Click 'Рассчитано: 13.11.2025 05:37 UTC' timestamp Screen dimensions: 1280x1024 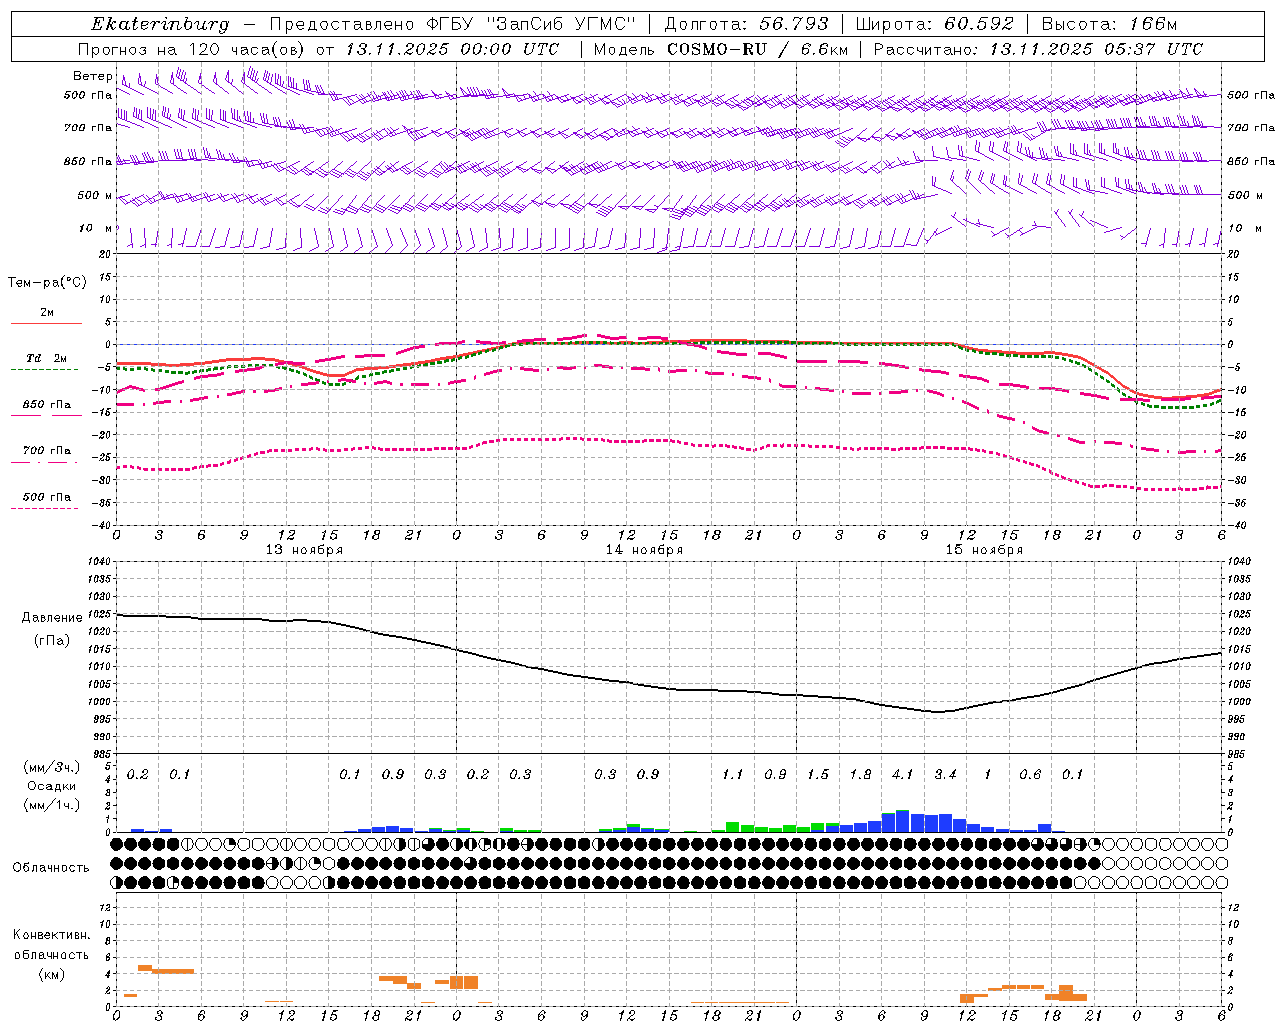click(x=1038, y=49)
